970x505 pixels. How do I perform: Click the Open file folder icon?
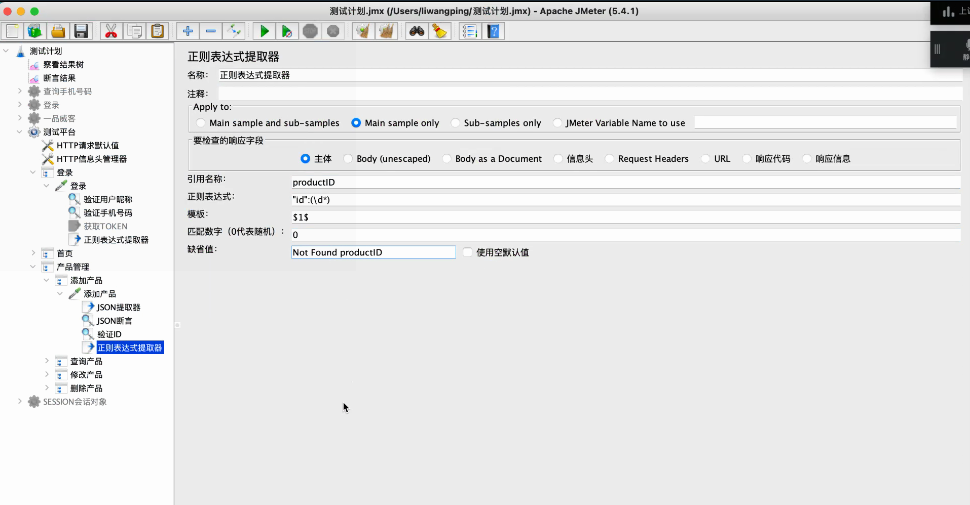coord(58,31)
